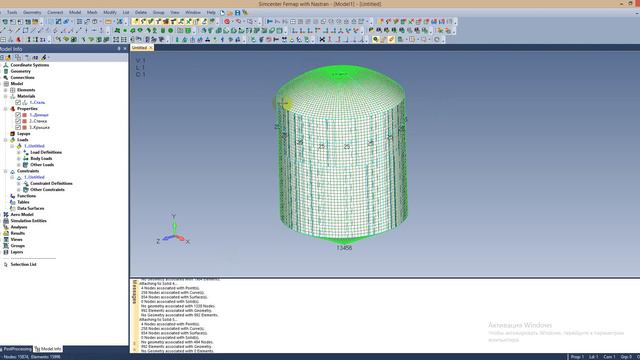Image resolution: width=640 pixels, height=360 pixels.
Task: Click the Layers icon in tree
Action: 6,252
